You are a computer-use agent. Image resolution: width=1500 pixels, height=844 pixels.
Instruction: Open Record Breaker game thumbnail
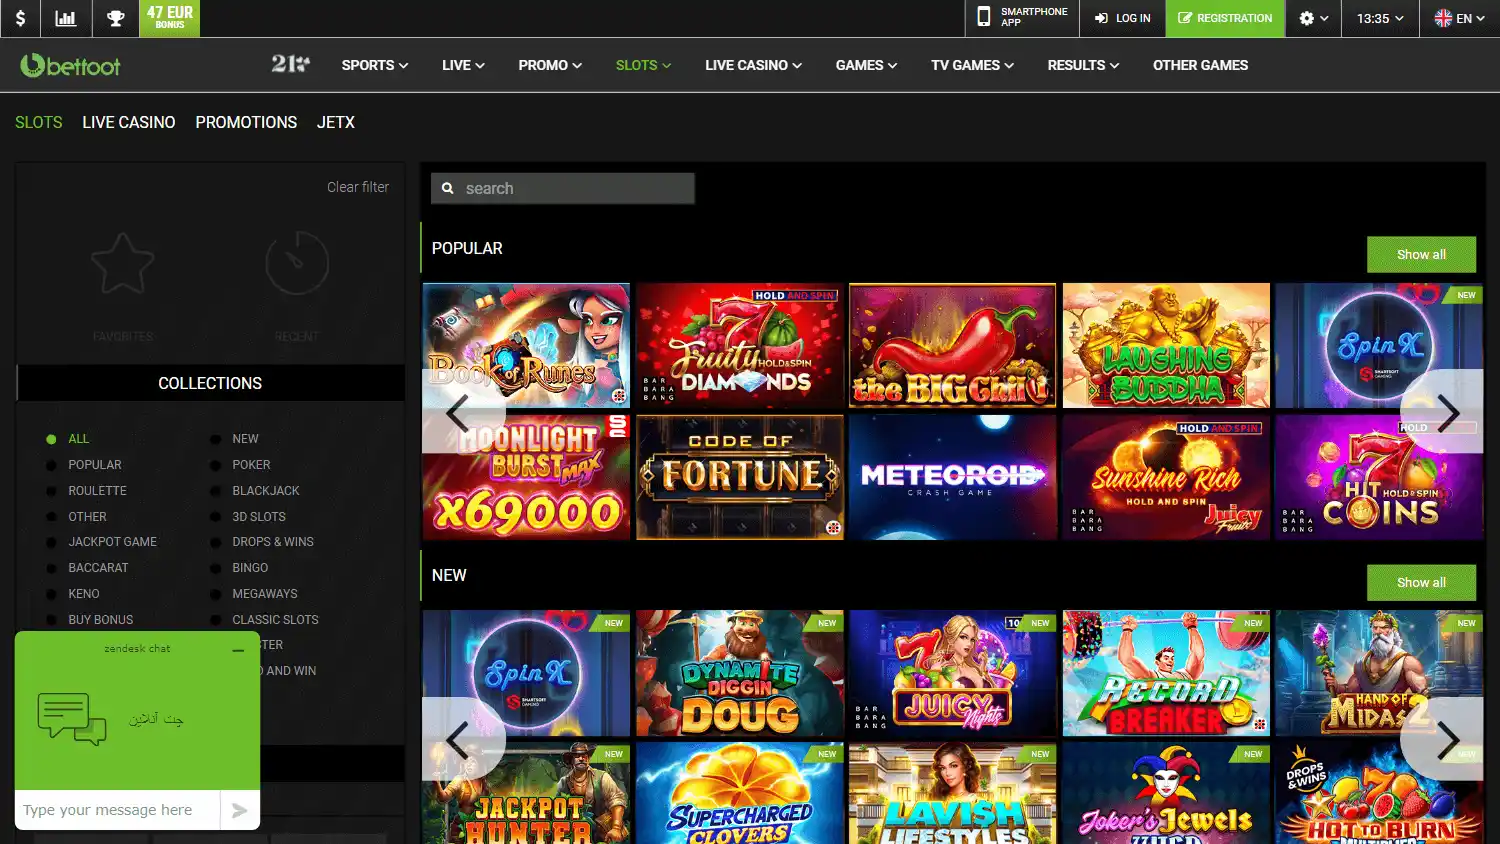click(x=1166, y=673)
